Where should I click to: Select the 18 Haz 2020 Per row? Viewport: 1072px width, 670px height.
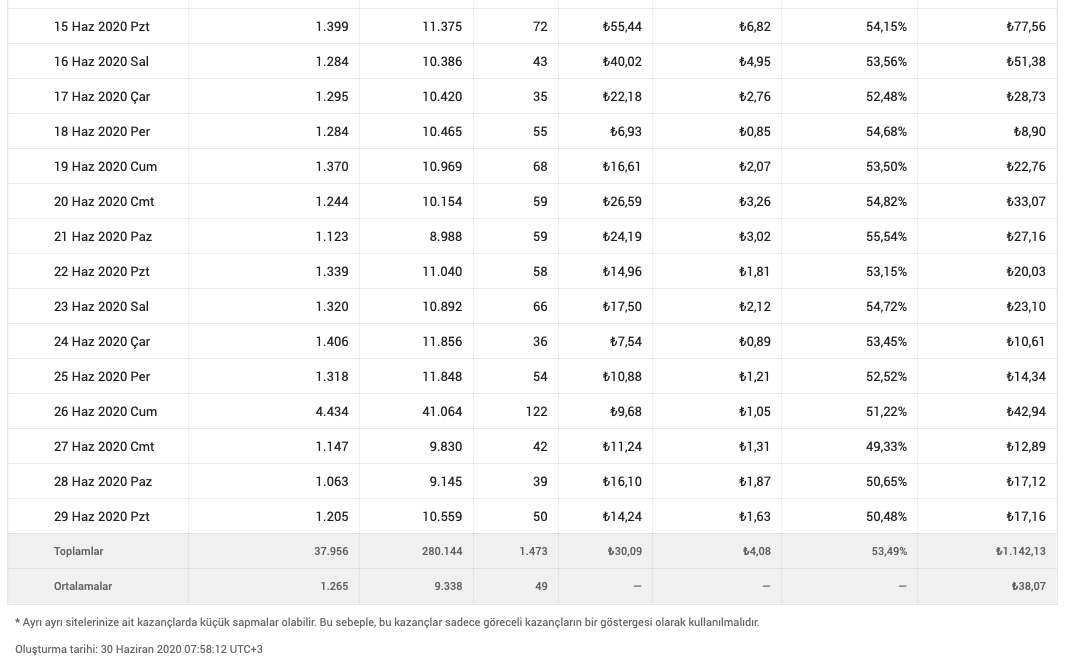click(x=533, y=131)
